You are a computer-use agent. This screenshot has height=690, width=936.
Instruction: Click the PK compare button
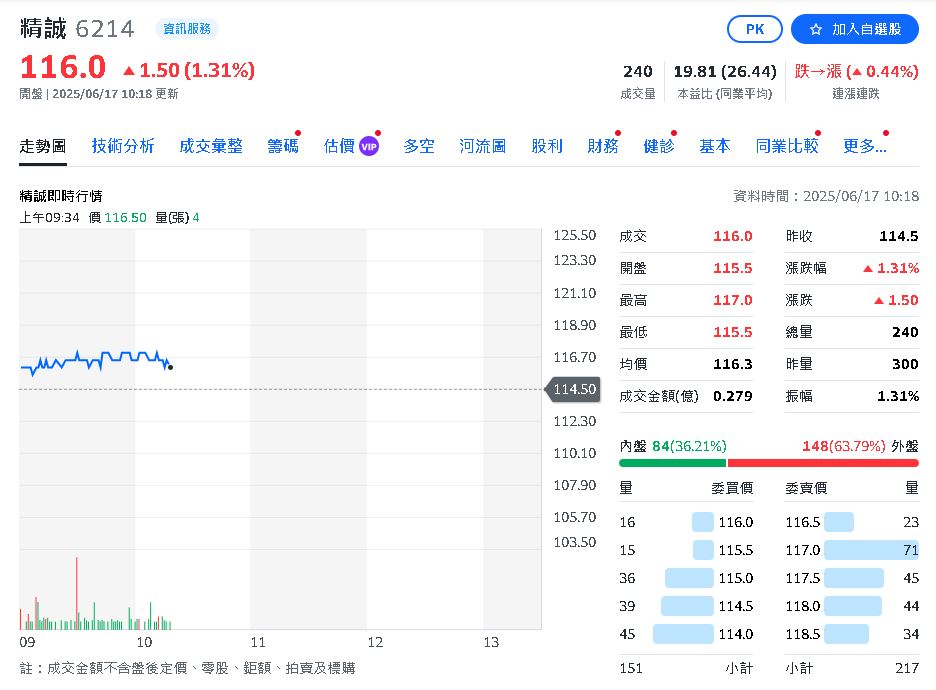tap(755, 29)
